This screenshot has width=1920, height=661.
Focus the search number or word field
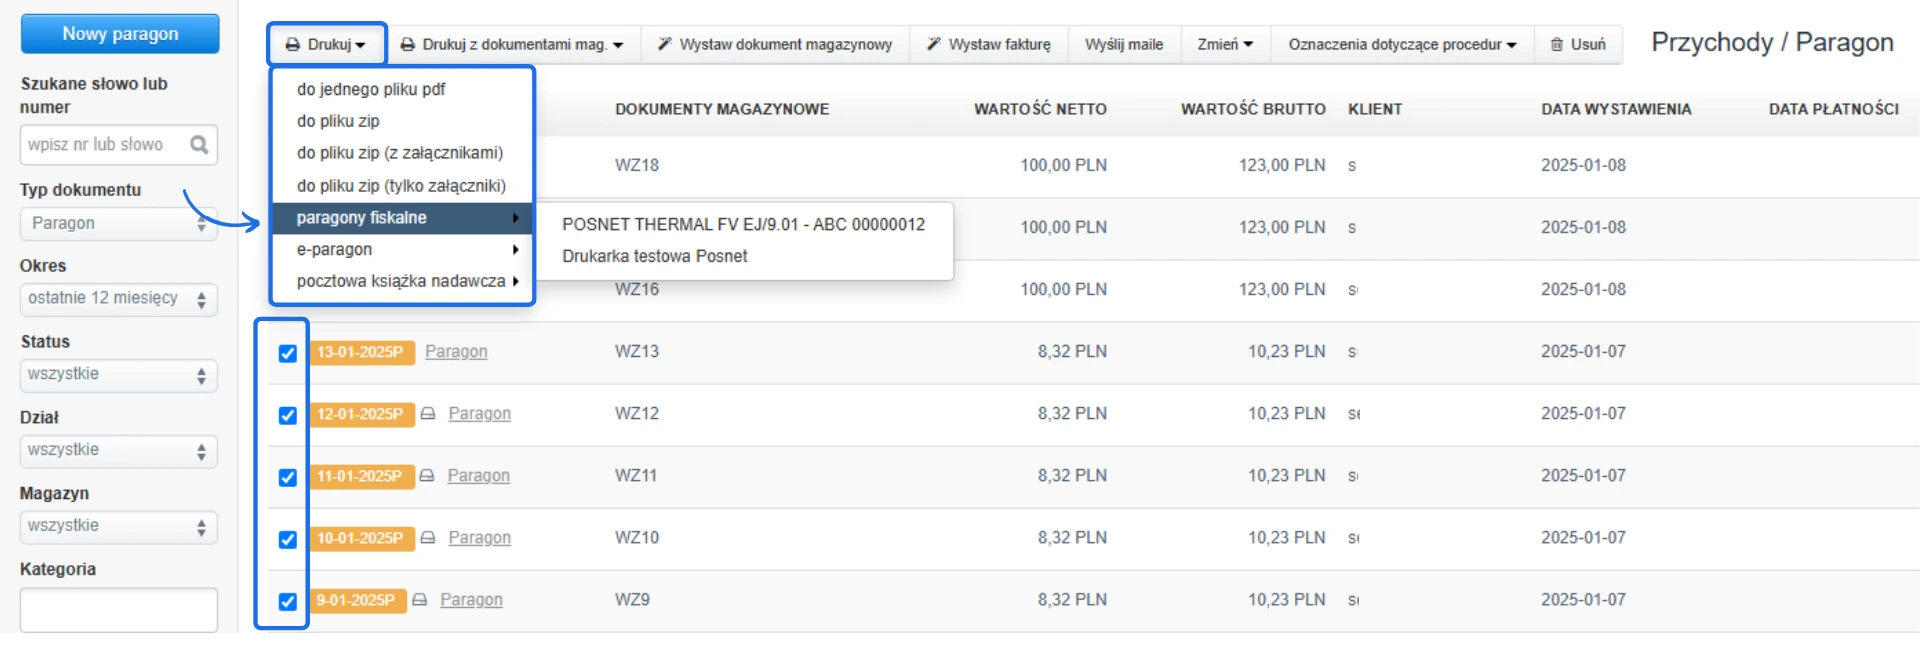tap(105, 145)
